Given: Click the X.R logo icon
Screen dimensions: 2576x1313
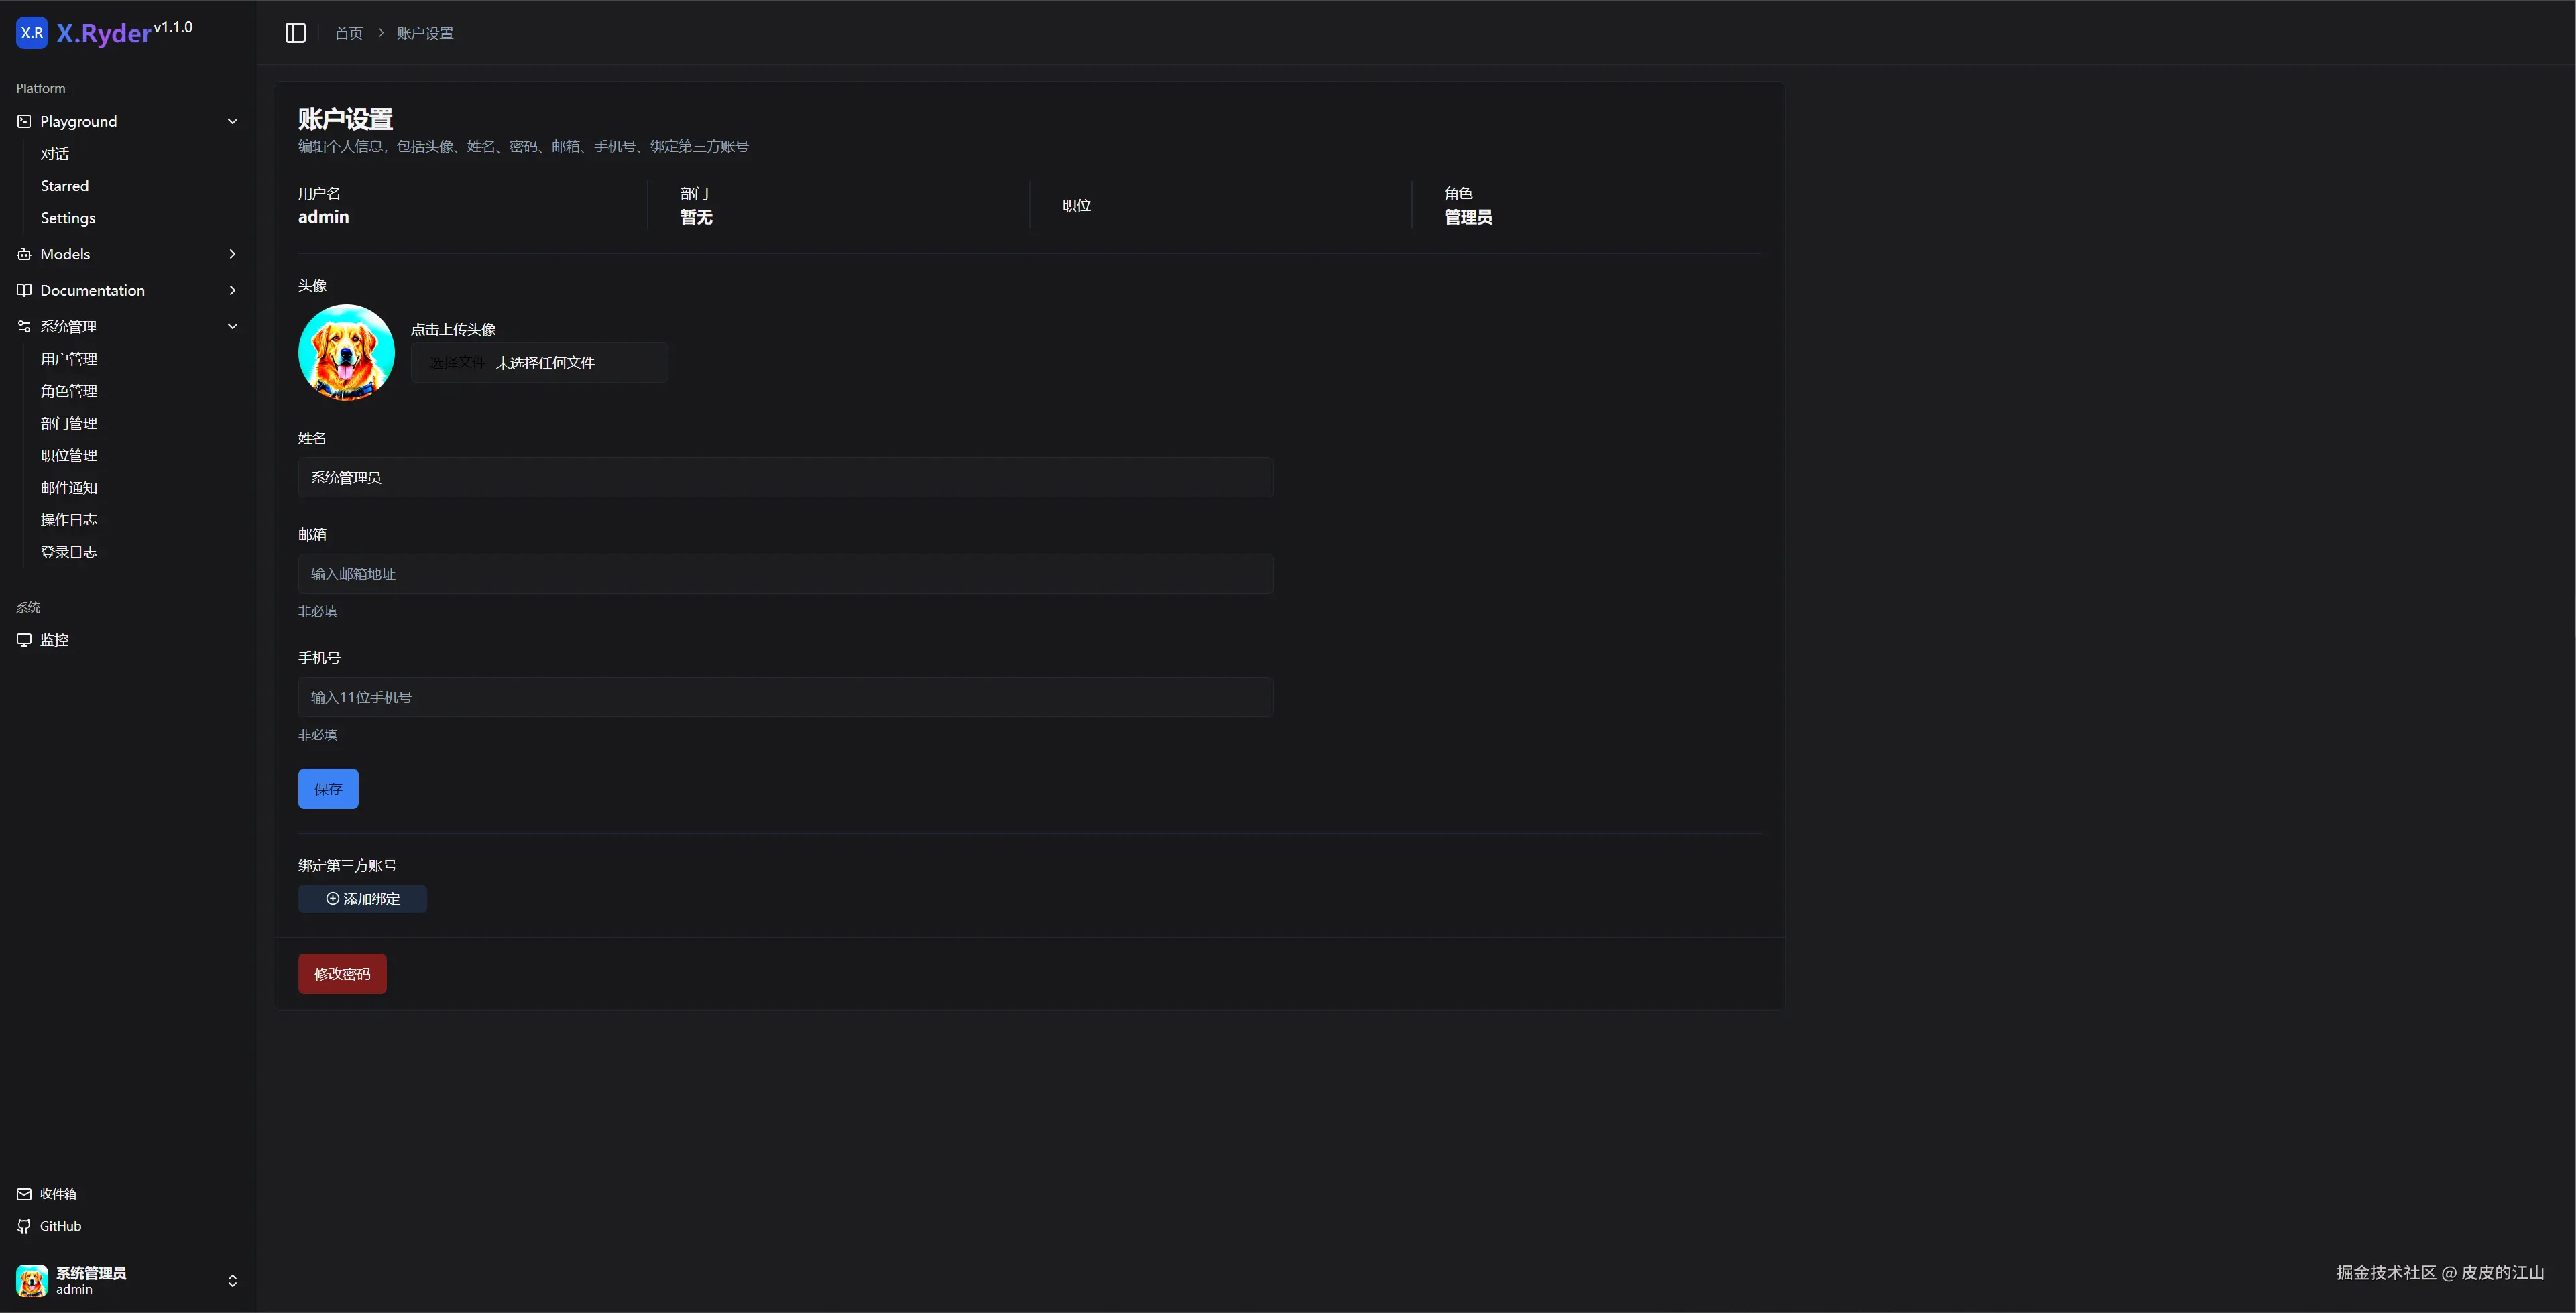Looking at the screenshot, I should [32, 33].
